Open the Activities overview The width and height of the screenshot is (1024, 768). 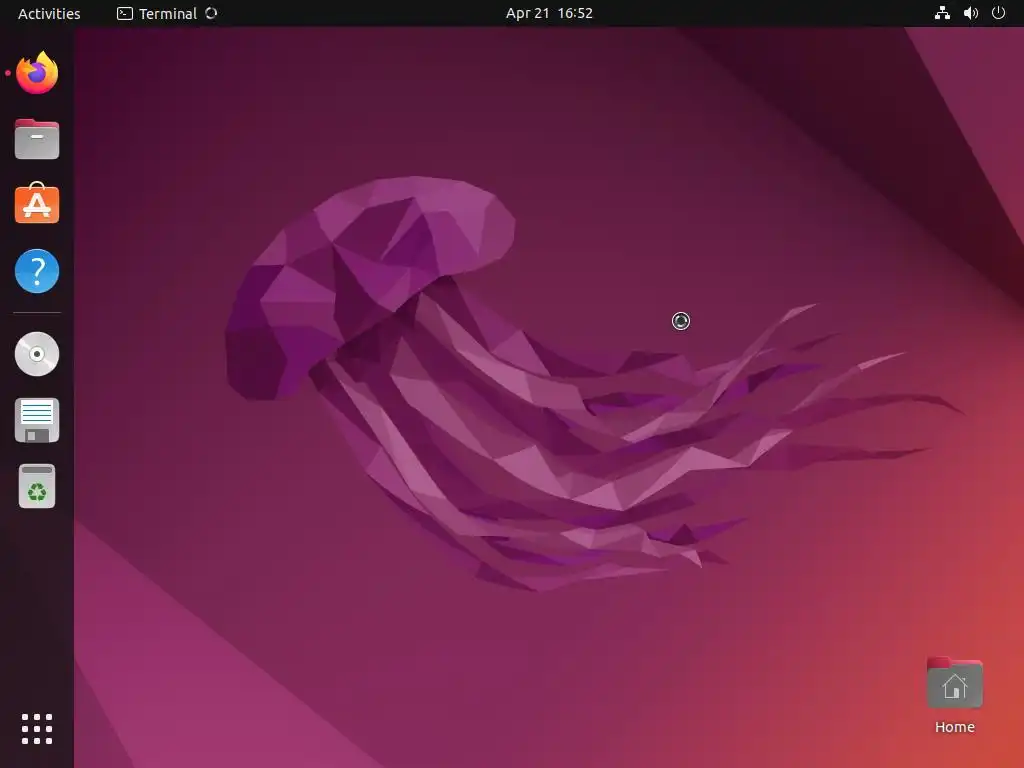coord(49,13)
